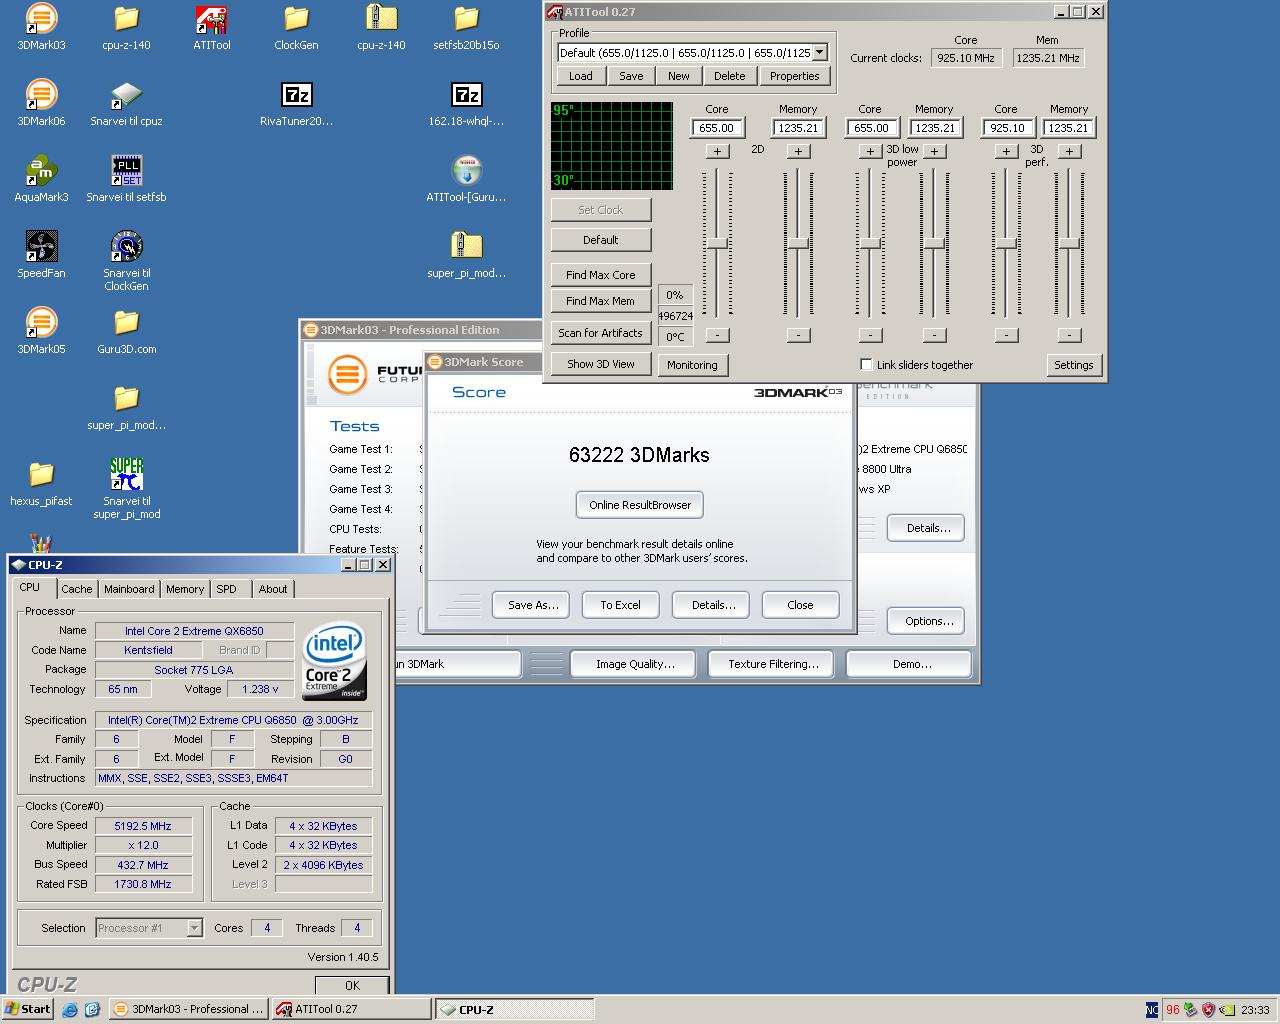Click the 2D Core clock slider

[x=717, y=244]
